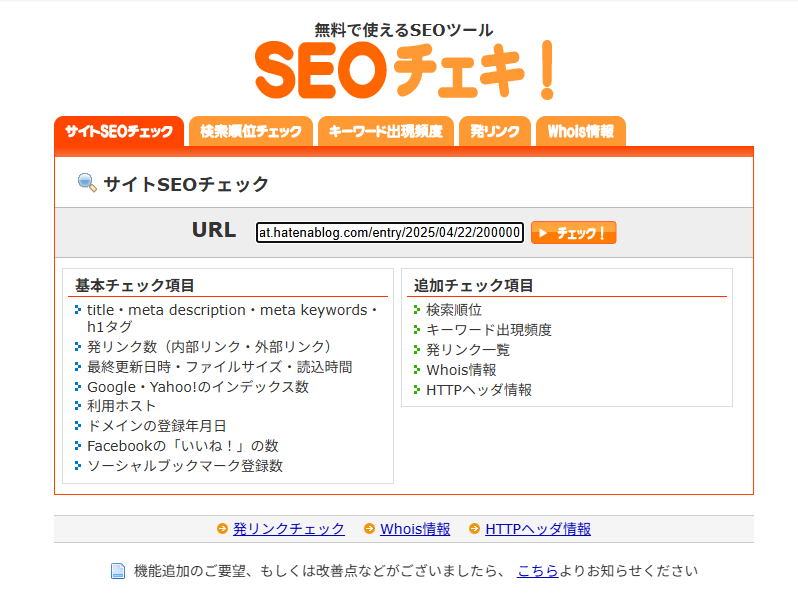
Task: Open the サイトSEOチェック tab
Action: (x=119, y=131)
